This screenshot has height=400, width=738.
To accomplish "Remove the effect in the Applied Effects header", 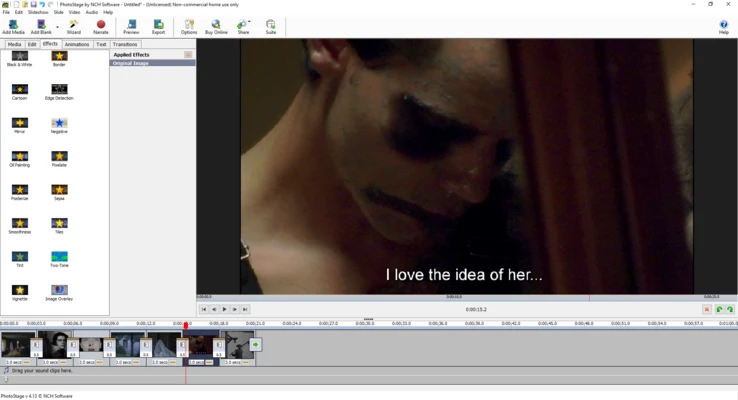I will tap(188, 55).
